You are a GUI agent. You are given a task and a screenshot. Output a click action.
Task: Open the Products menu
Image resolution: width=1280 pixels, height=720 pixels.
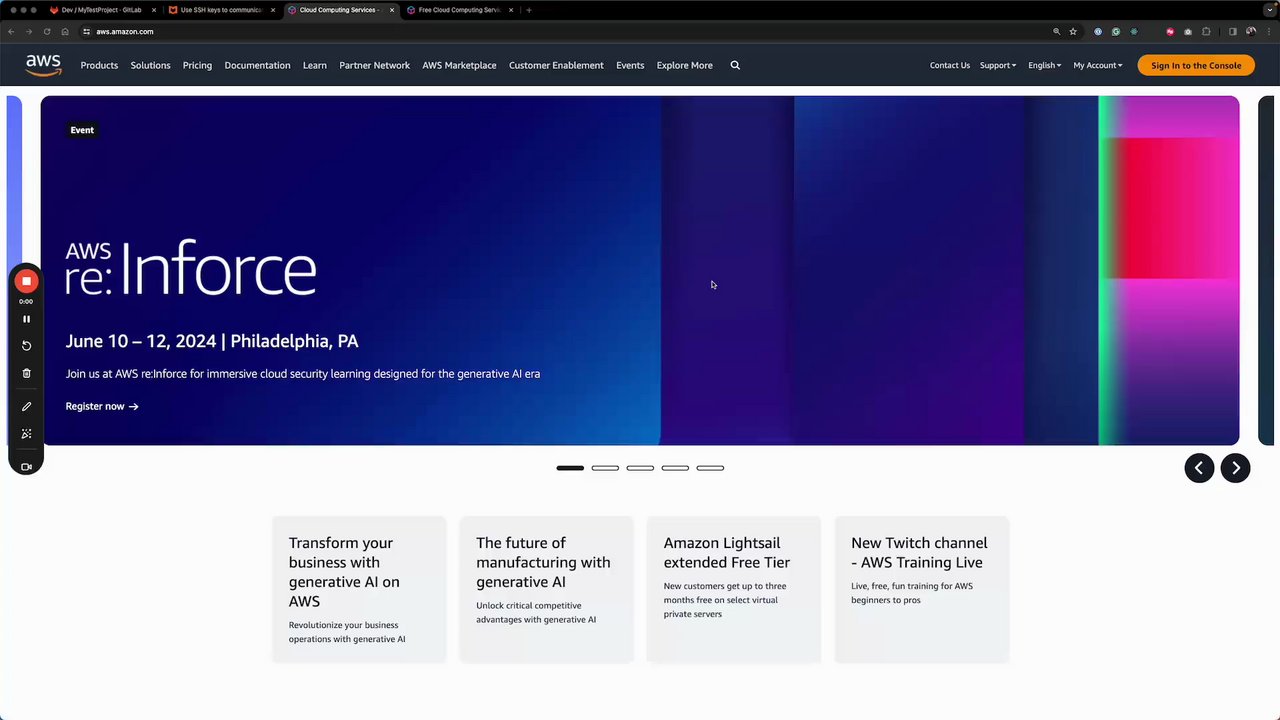[99, 65]
